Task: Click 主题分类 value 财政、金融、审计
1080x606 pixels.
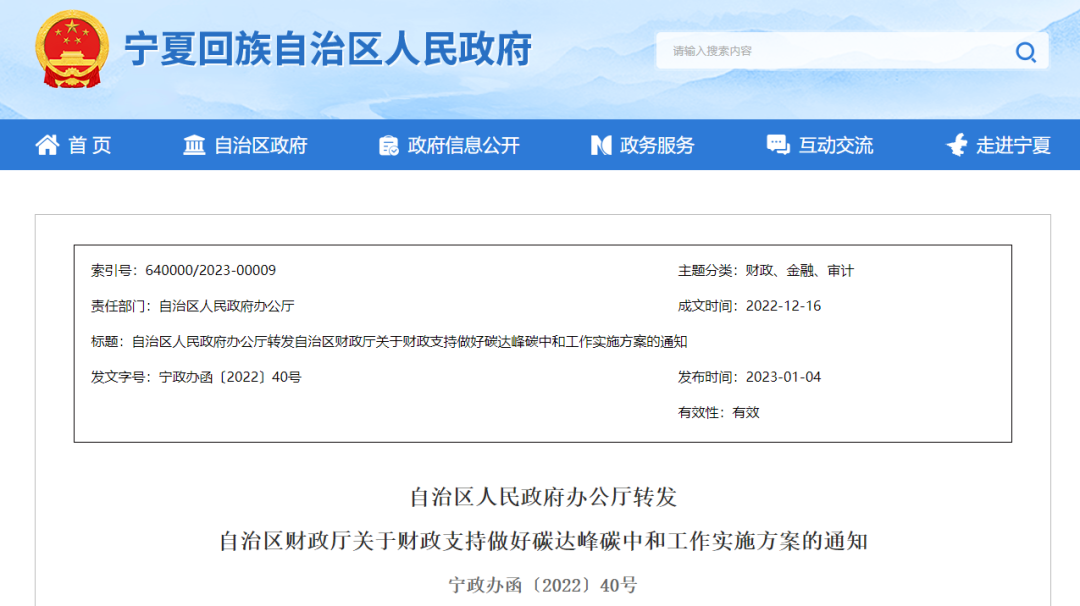Action: tap(799, 271)
